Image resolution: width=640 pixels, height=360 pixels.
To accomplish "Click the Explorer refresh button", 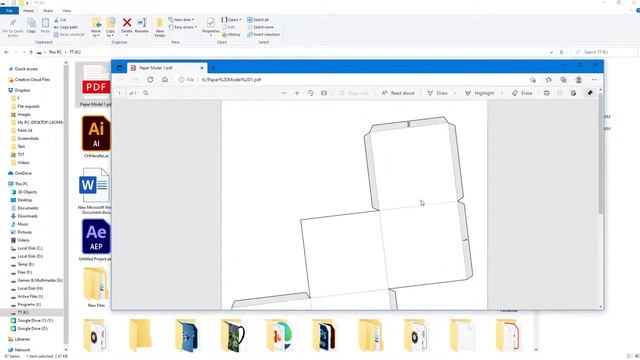I will 562,52.
